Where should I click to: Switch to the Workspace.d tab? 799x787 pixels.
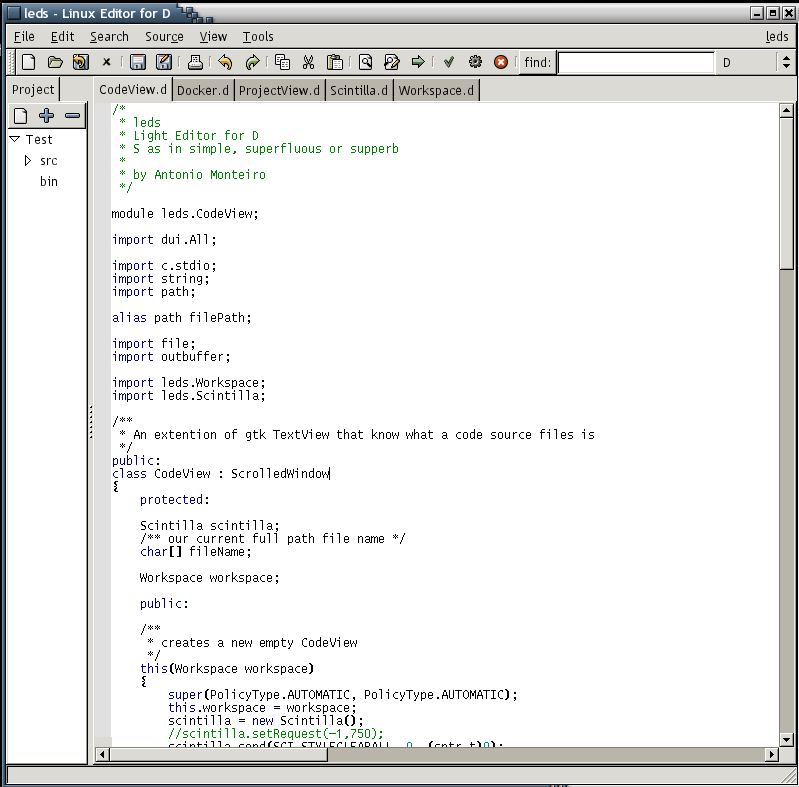click(x=436, y=91)
